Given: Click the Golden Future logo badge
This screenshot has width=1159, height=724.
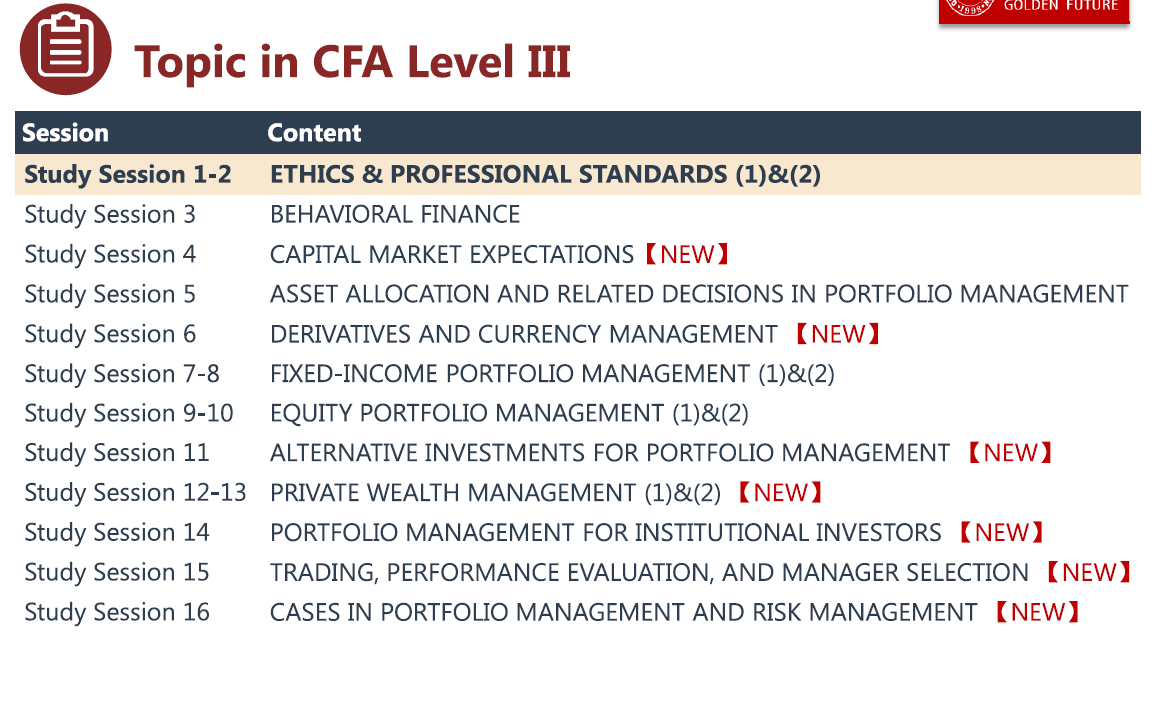Looking at the screenshot, I should coord(1033,10).
